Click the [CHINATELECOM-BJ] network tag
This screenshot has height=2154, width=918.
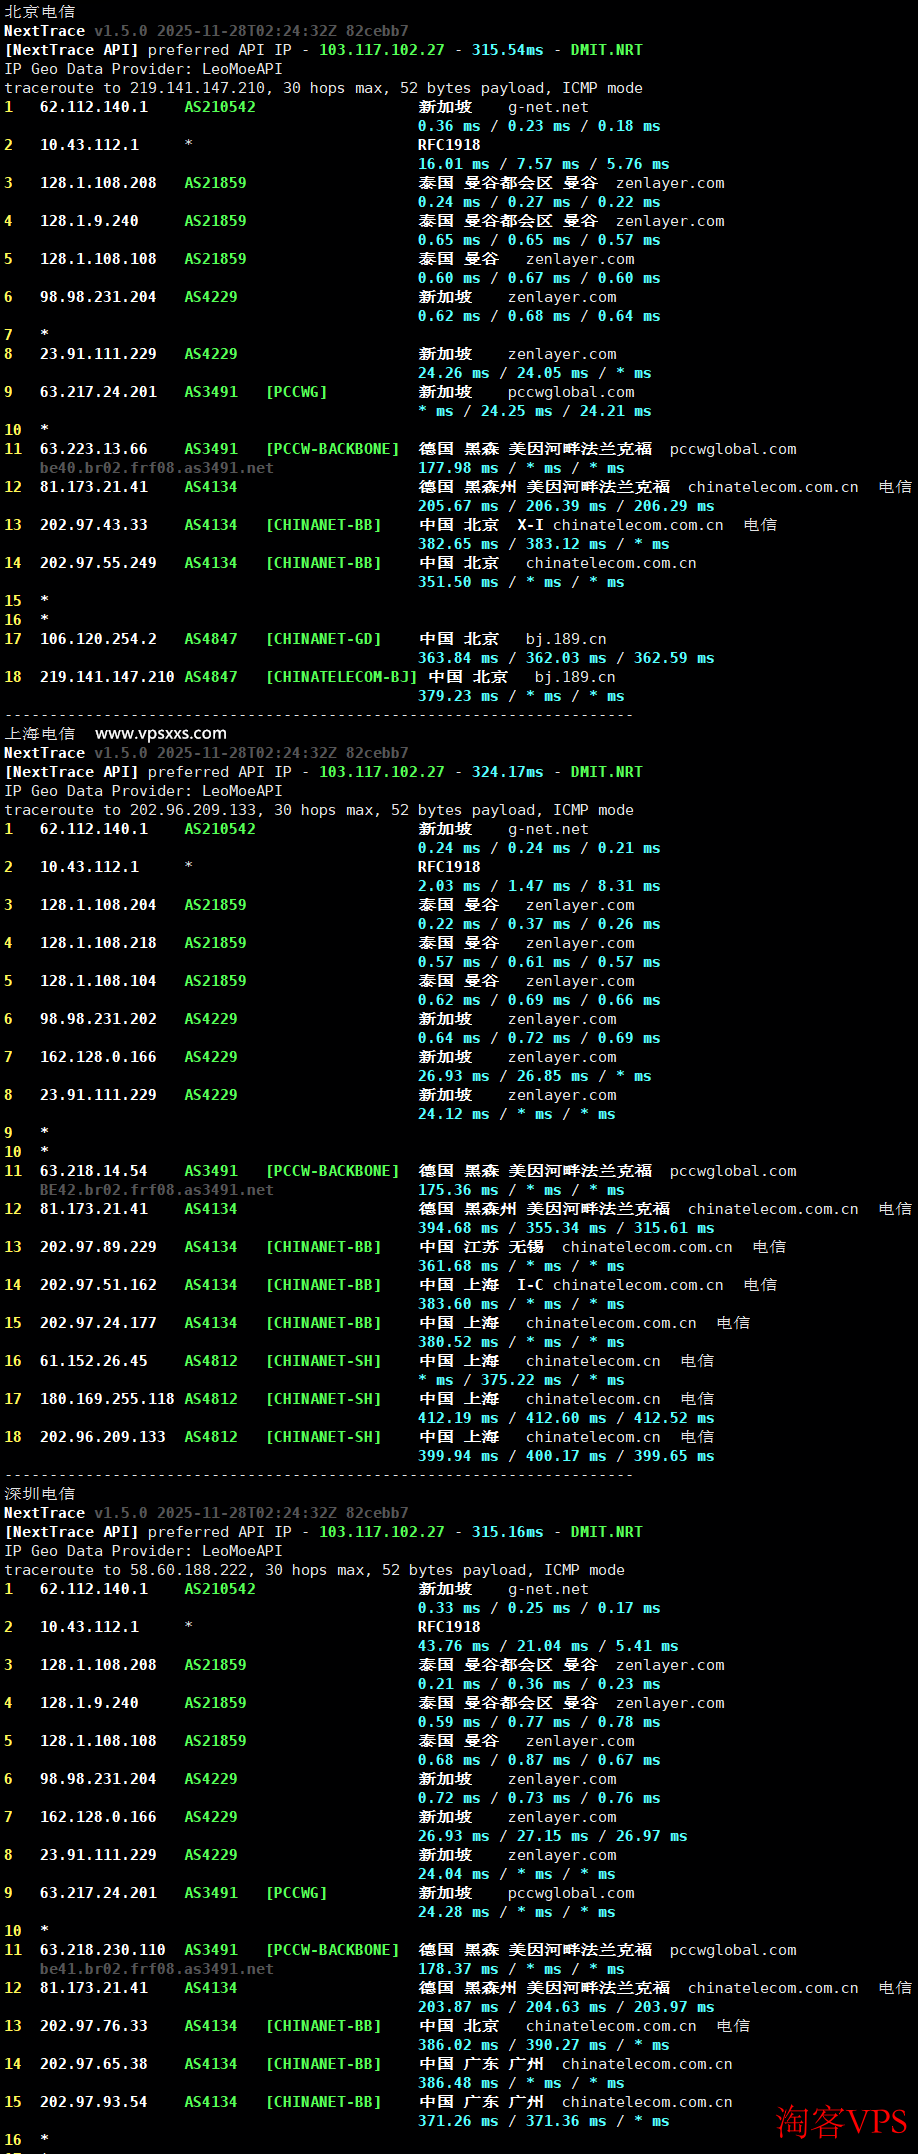click(341, 677)
